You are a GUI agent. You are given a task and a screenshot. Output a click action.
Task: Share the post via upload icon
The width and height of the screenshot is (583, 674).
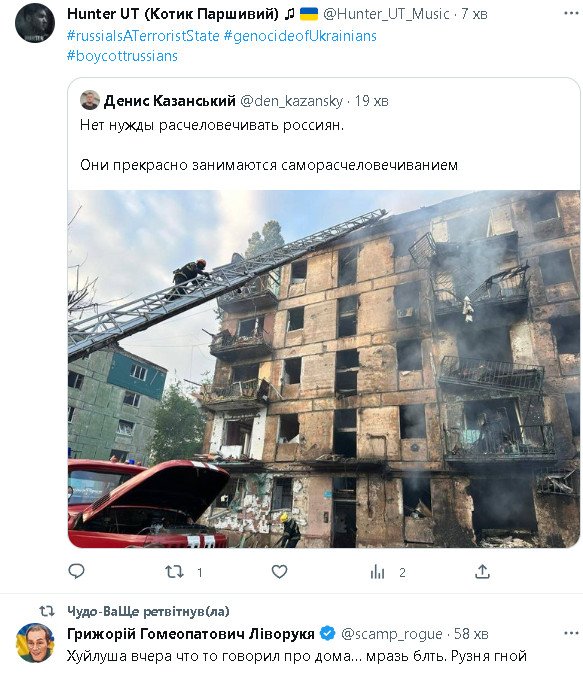(482, 572)
